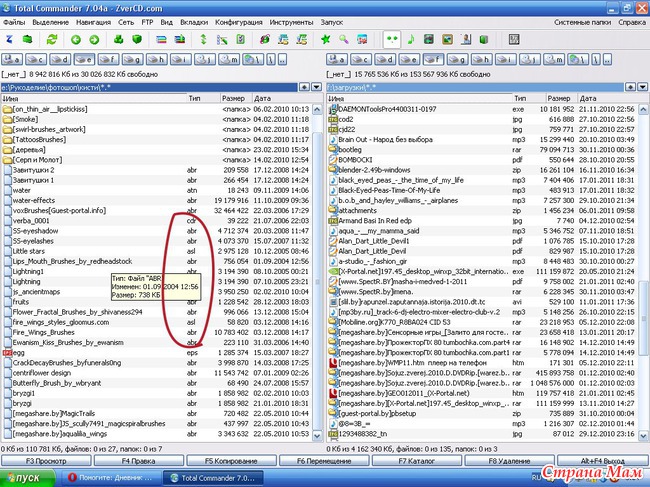Image resolution: width=650 pixels, height=487 pixels.
Task: Toggle the green music note filter
Action: (x=411, y=39)
